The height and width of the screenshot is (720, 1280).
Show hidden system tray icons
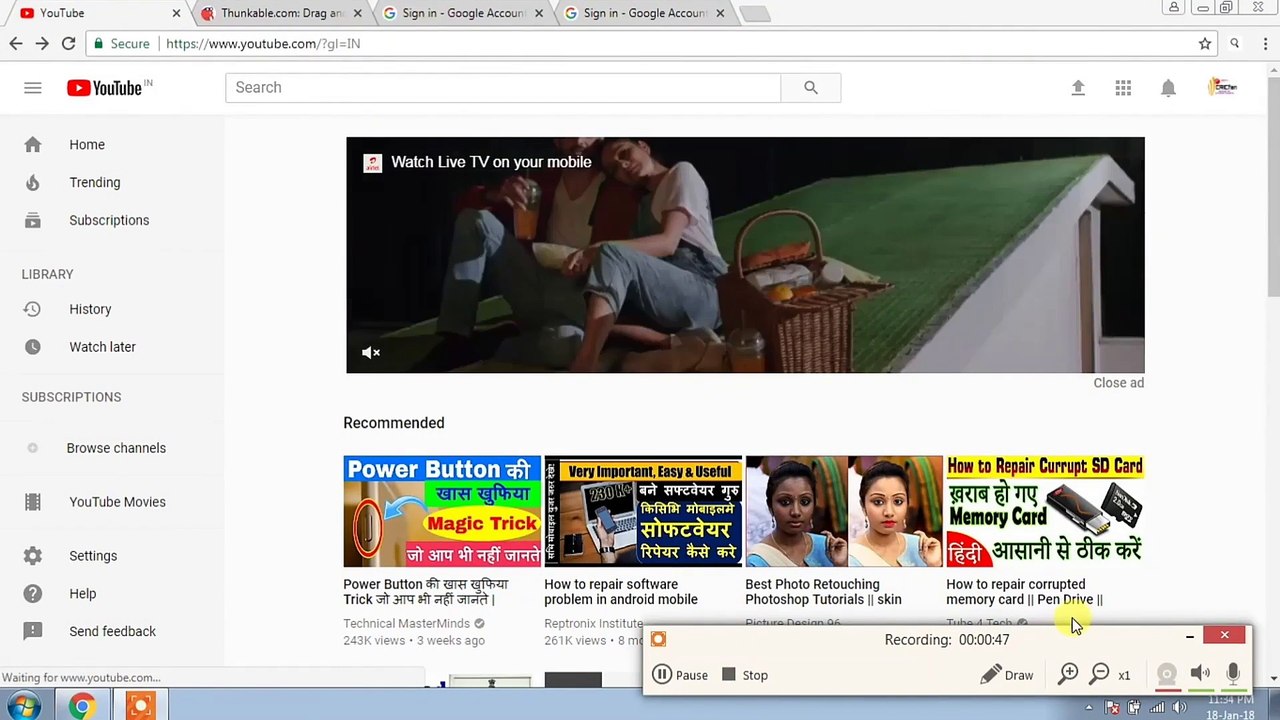pyautogui.click(x=1089, y=708)
